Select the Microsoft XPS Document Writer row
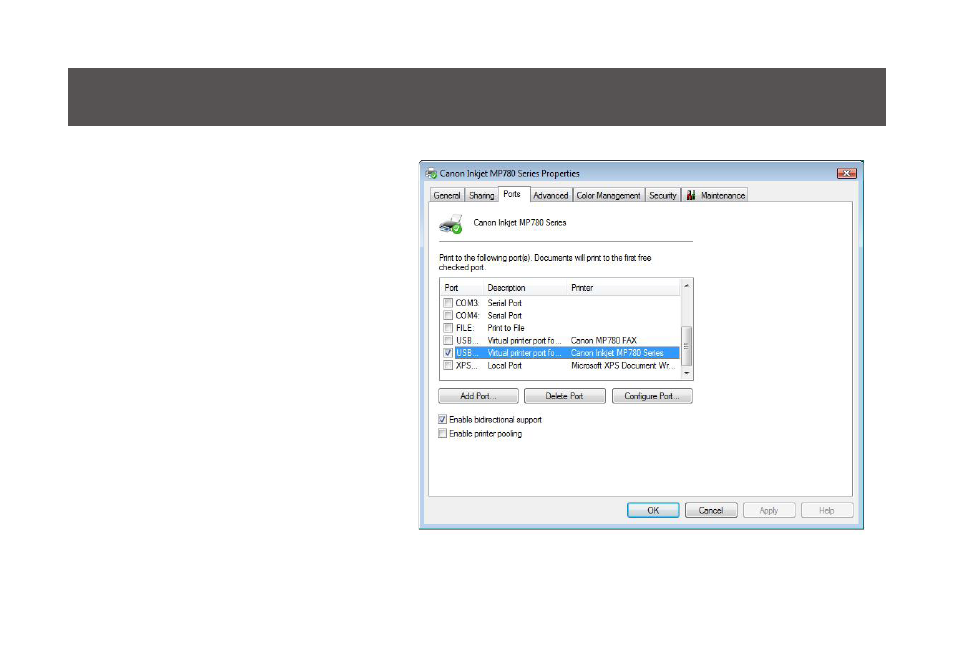The image size is (954, 664). tap(560, 366)
